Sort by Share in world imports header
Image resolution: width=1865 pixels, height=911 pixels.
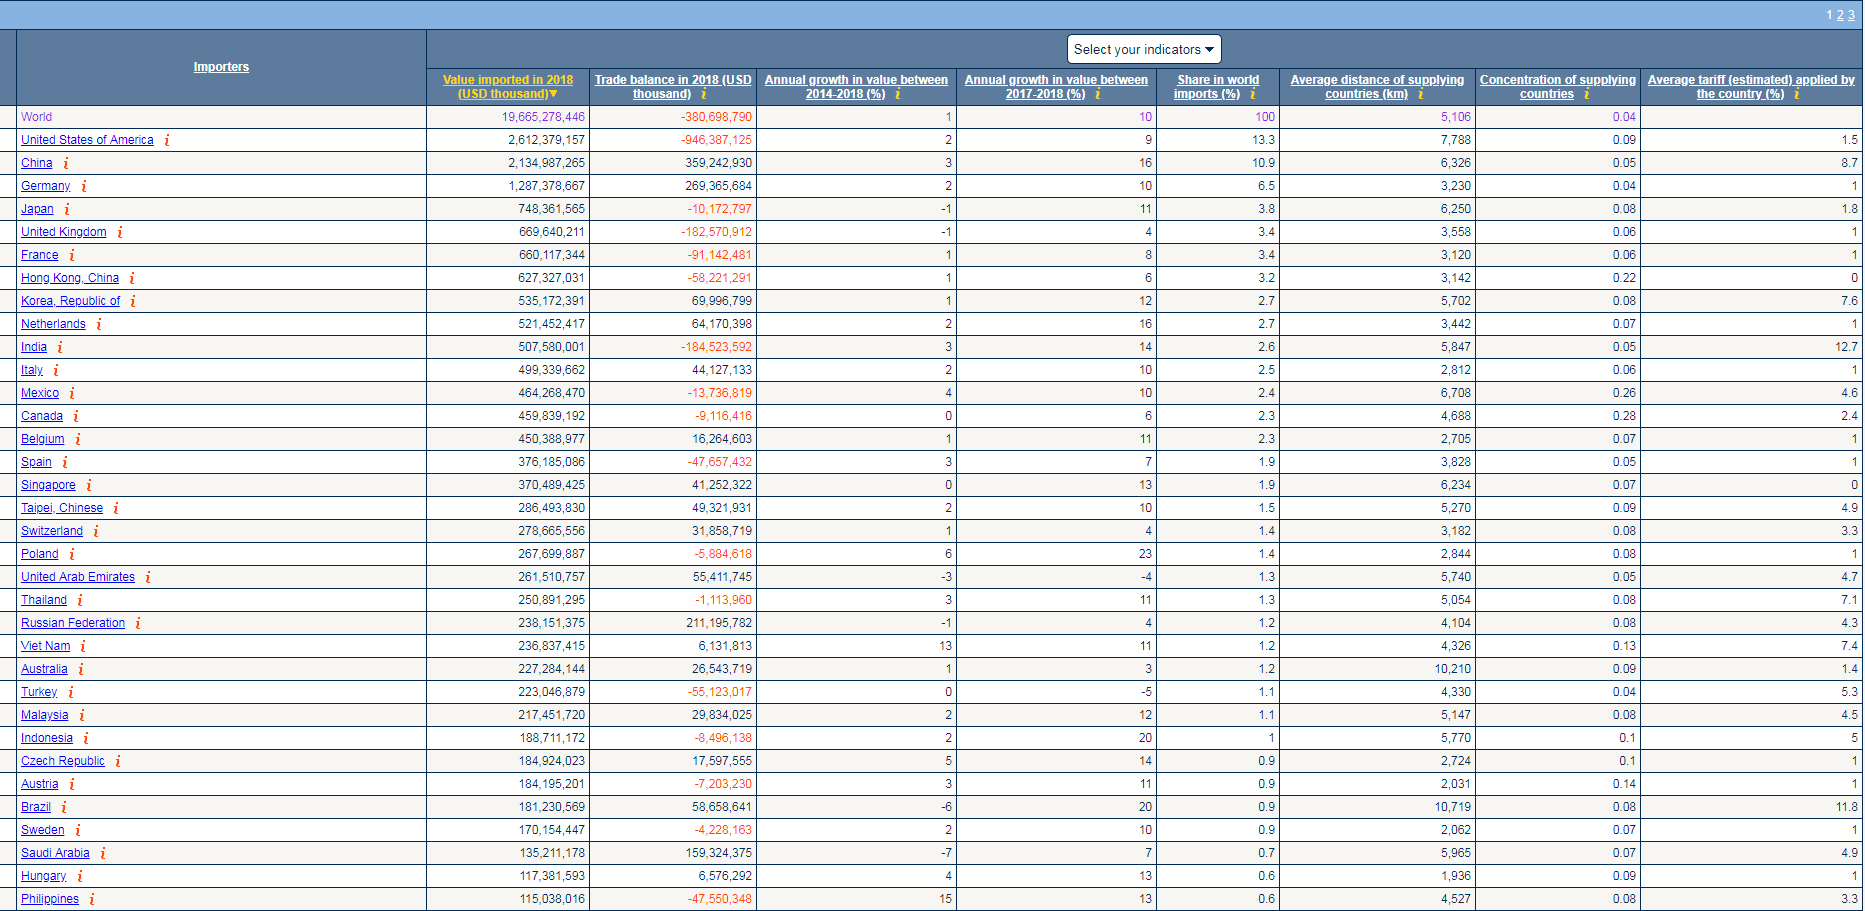[1217, 87]
